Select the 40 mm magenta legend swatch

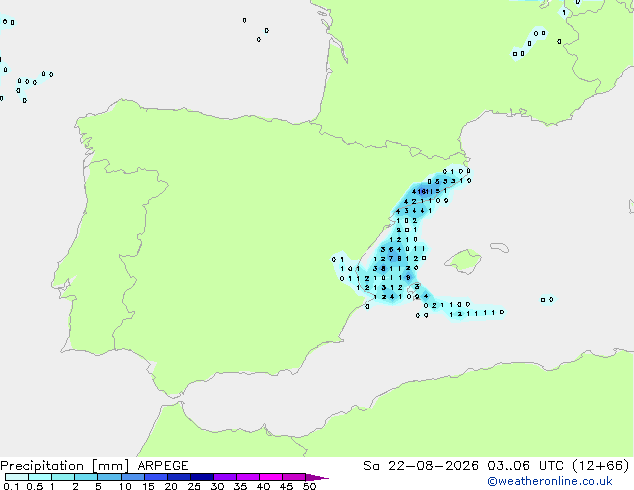click(271, 477)
